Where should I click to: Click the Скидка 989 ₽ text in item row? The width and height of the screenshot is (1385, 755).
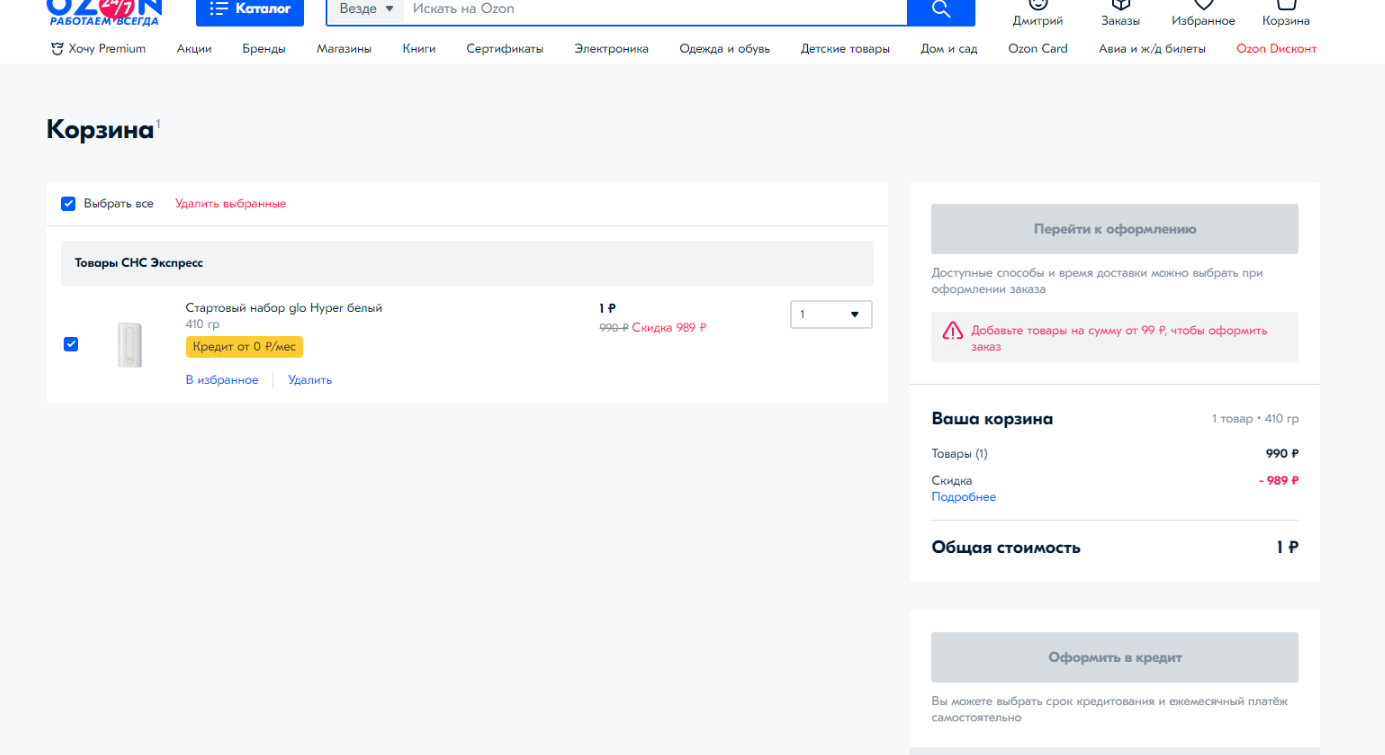pyautogui.click(x=669, y=328)
